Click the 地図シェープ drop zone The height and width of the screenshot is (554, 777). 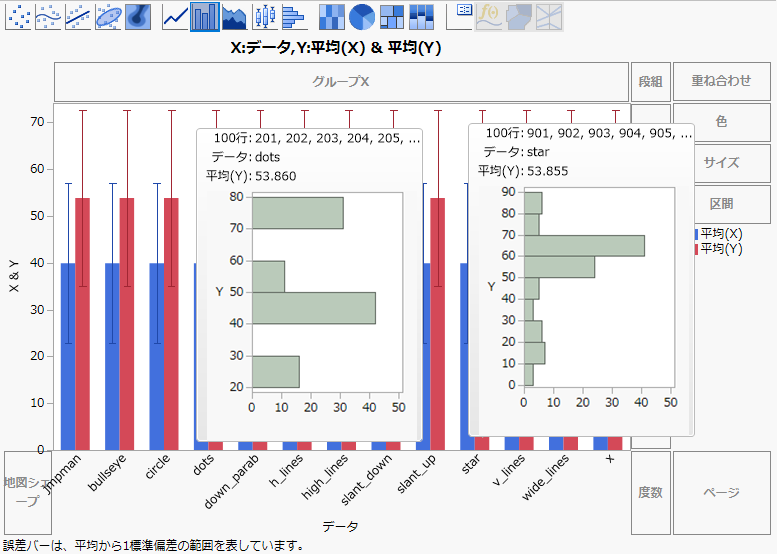pyautogui.click(x=28, y=493)
